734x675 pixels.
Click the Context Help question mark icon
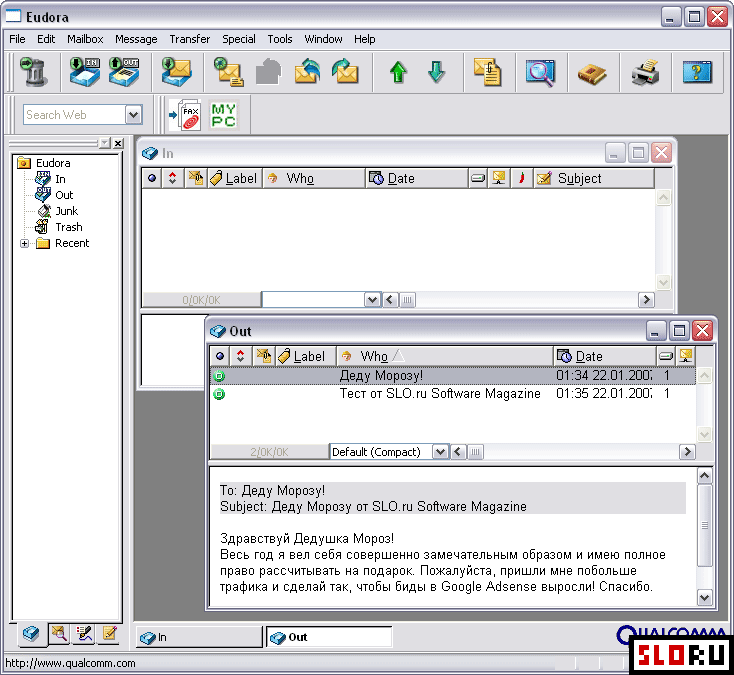tap(697, 73)
